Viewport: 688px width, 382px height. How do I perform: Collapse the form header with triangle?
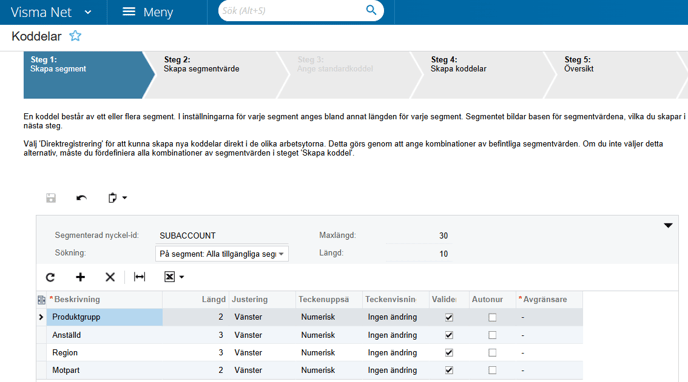coord(668,225)
